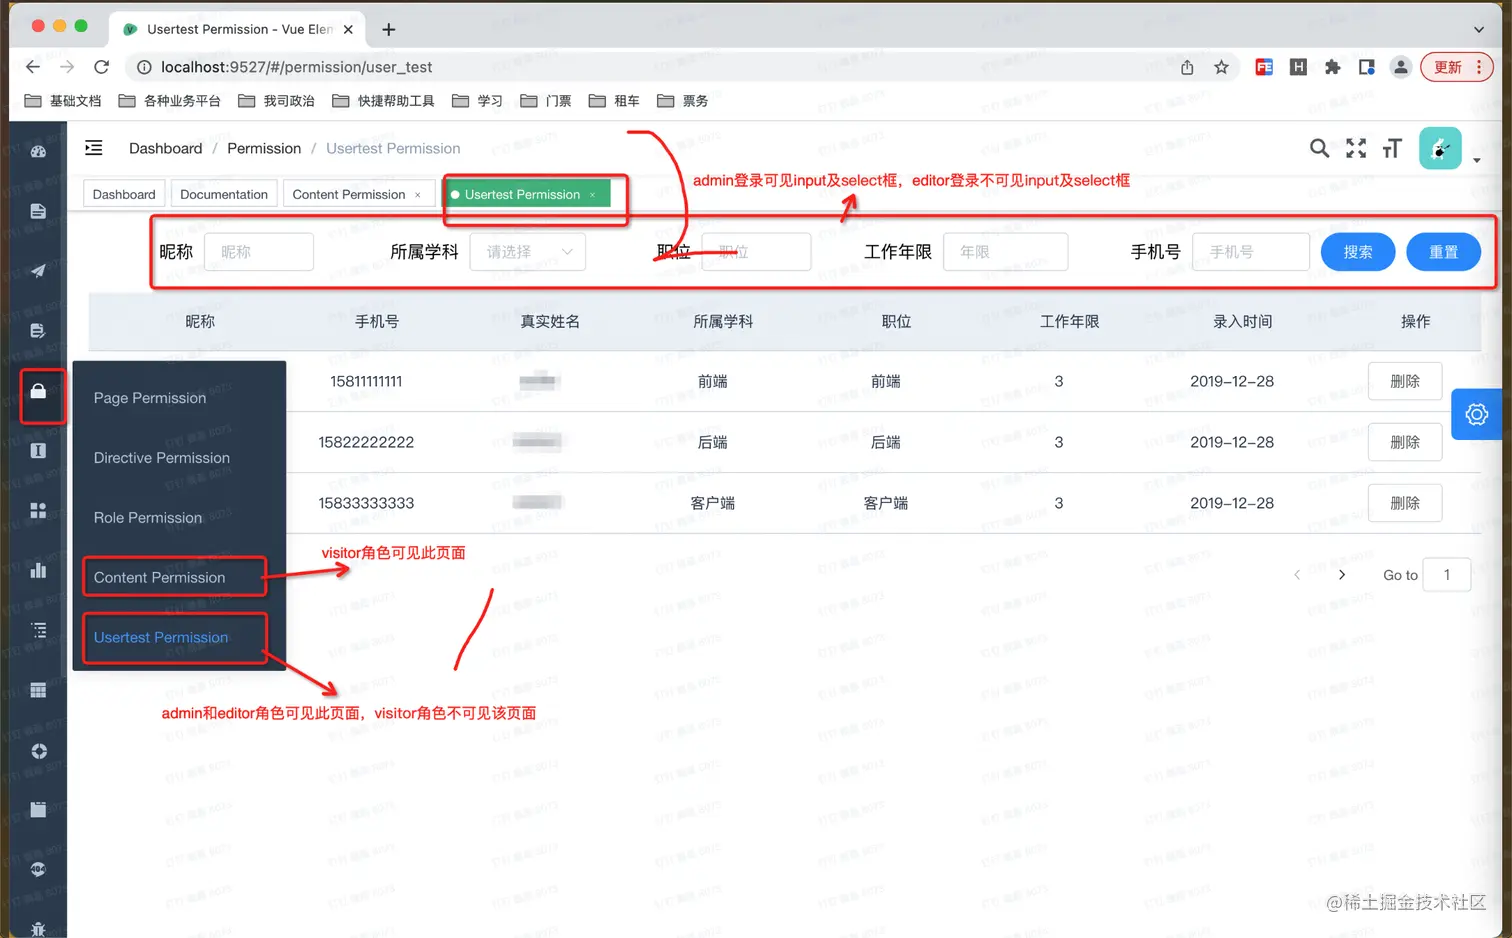1512x938 pixels.
Task: Delete the row with phone 15822222222
Action: [1405, 442]
